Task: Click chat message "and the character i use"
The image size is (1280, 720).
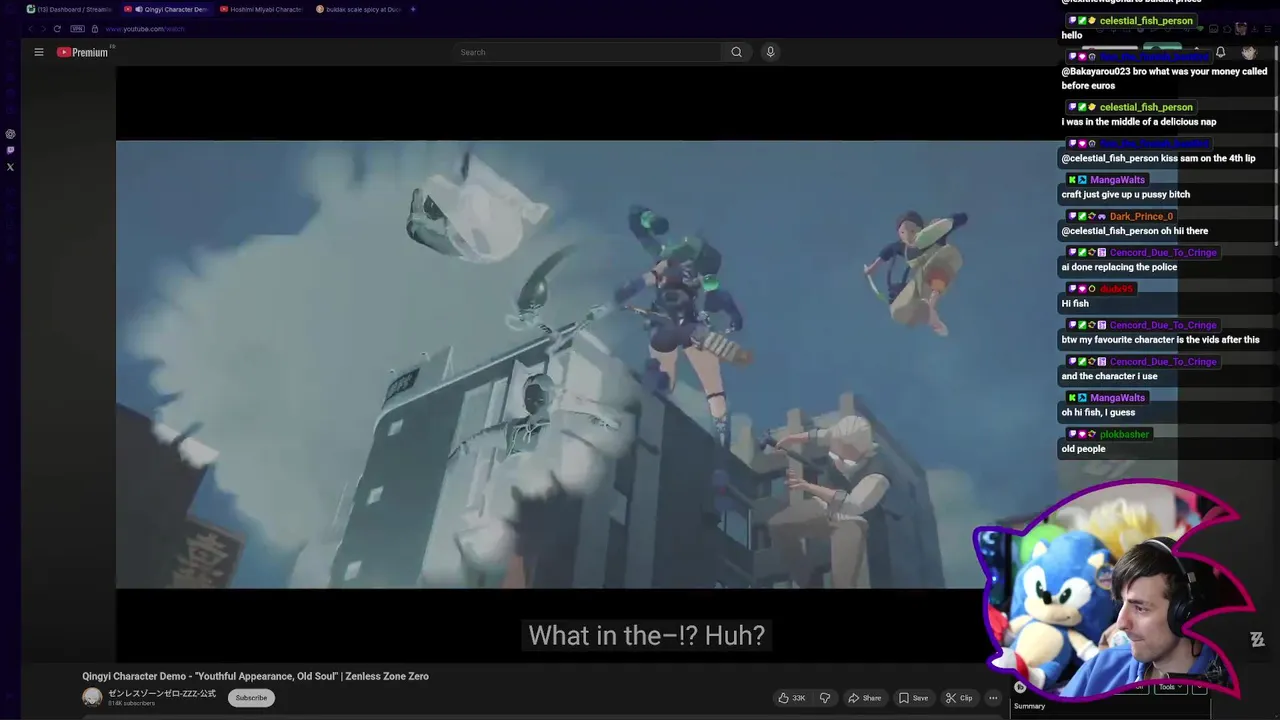Action: [1109, 376]
